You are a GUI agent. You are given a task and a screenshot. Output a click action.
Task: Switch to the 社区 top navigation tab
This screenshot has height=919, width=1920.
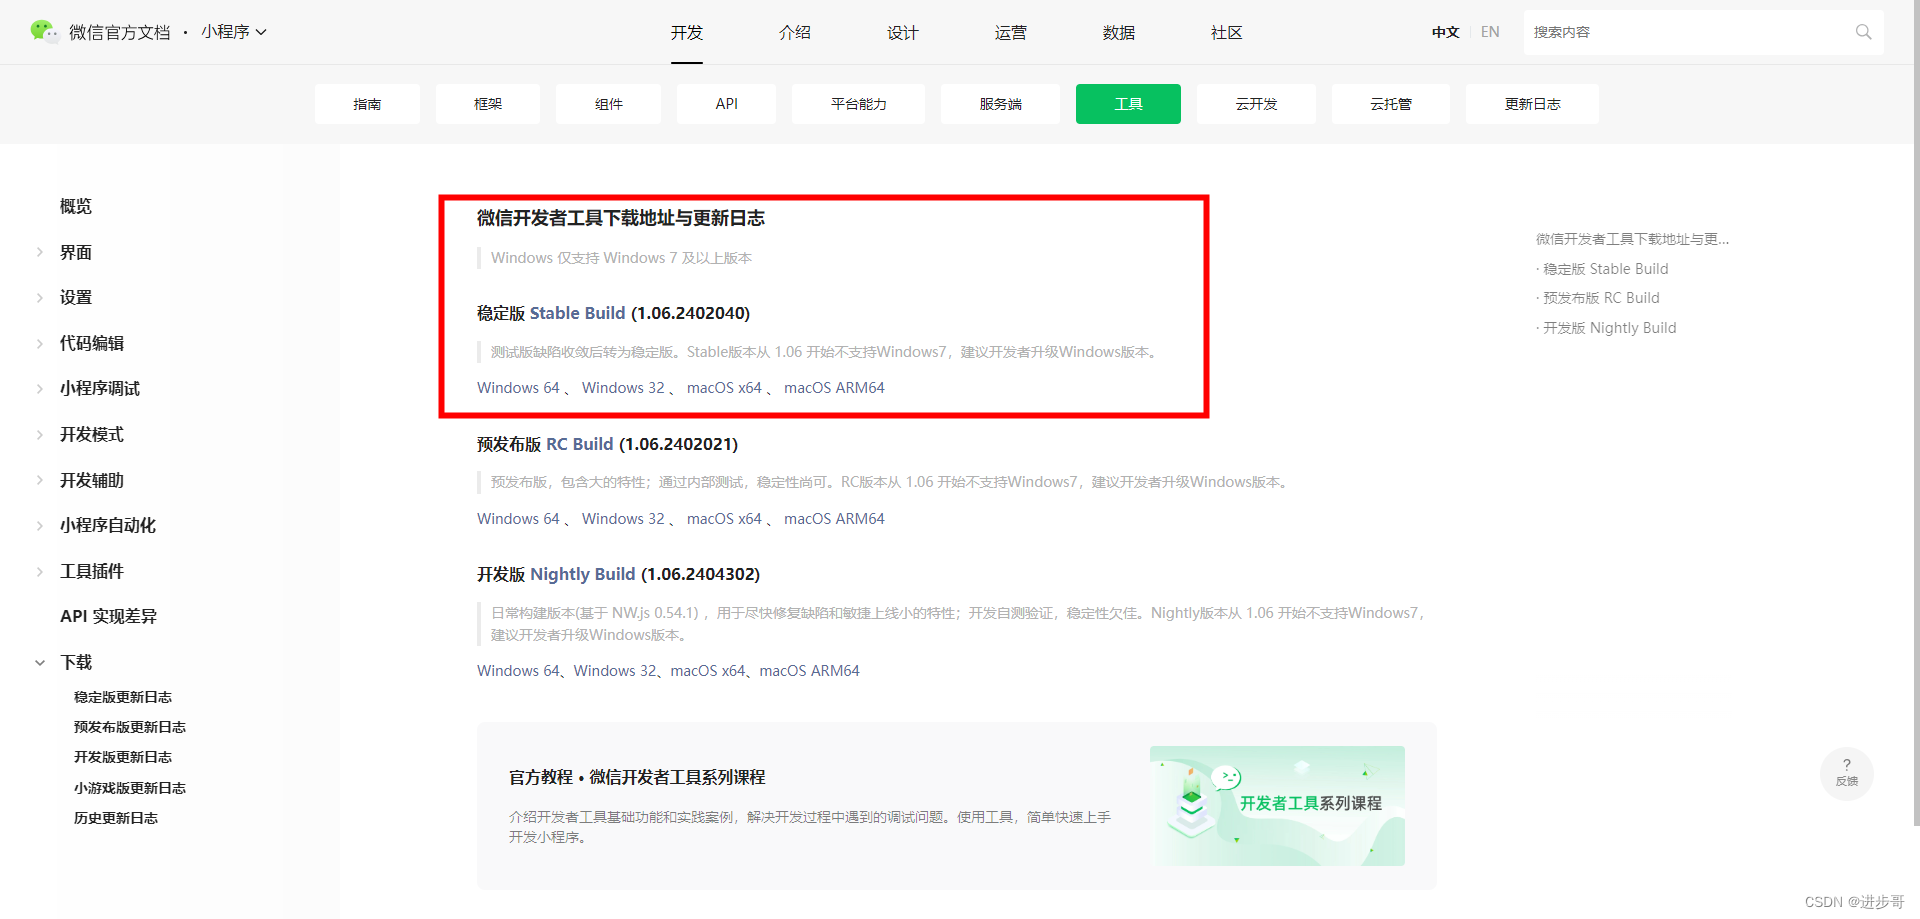1227,33
